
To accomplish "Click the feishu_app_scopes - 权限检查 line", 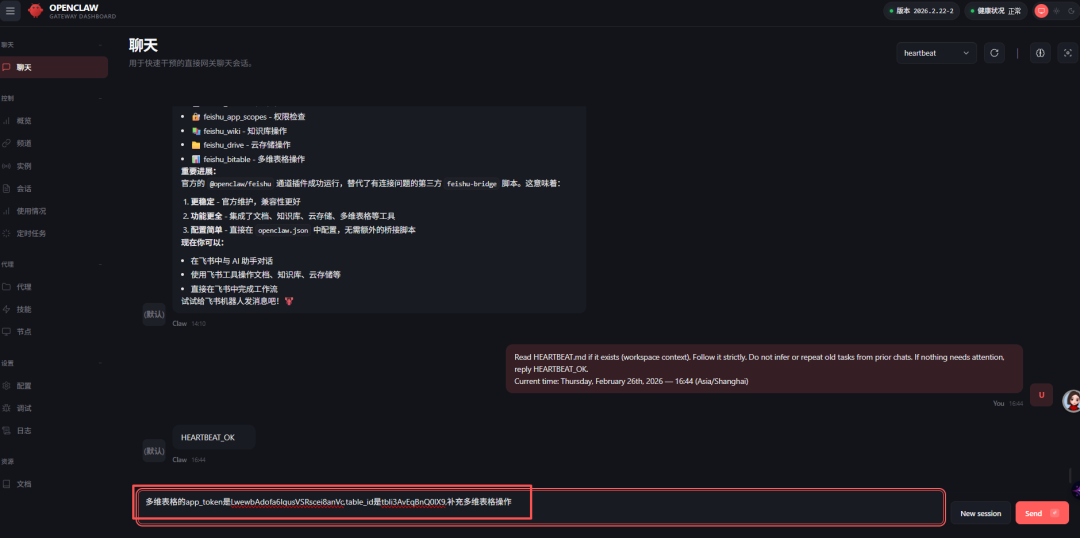I will [249, 117].
